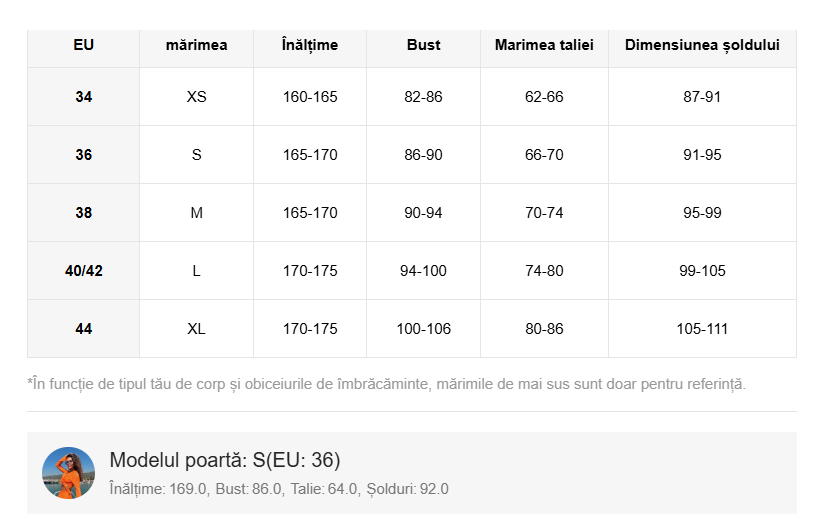The height and width of the screenshot is (531, 829).
Task: Click waist value 62-66
Action: [544, 97]
